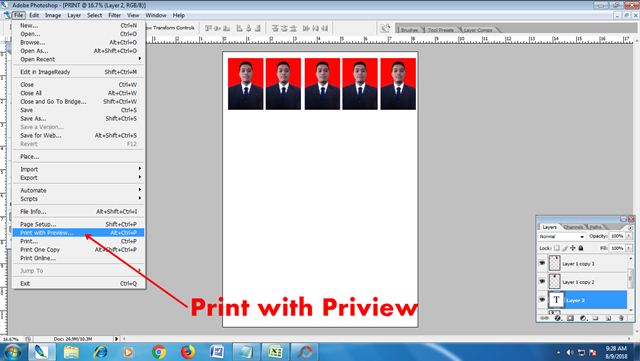The image size is (640, 361).
Task: Choose Print Online menu entry
Action: click(x=78, y=258)
